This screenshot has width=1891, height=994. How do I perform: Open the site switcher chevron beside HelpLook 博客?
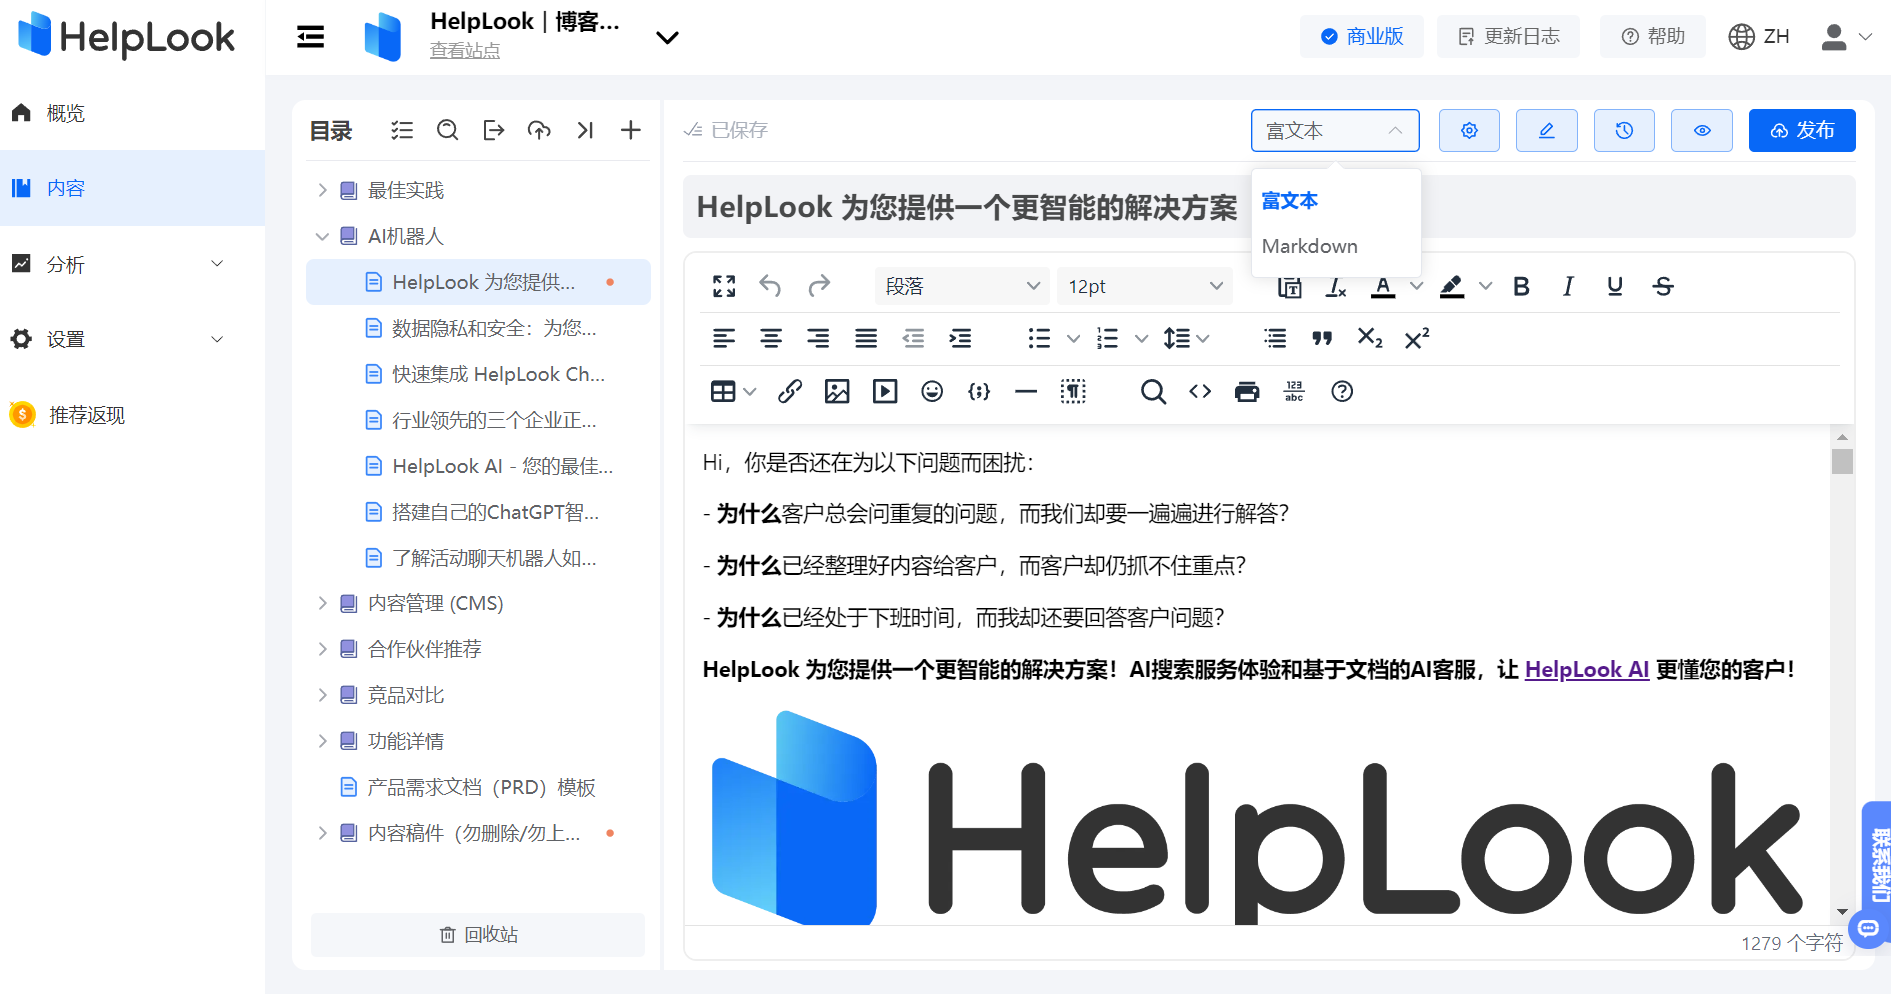[x=667, y=37]
